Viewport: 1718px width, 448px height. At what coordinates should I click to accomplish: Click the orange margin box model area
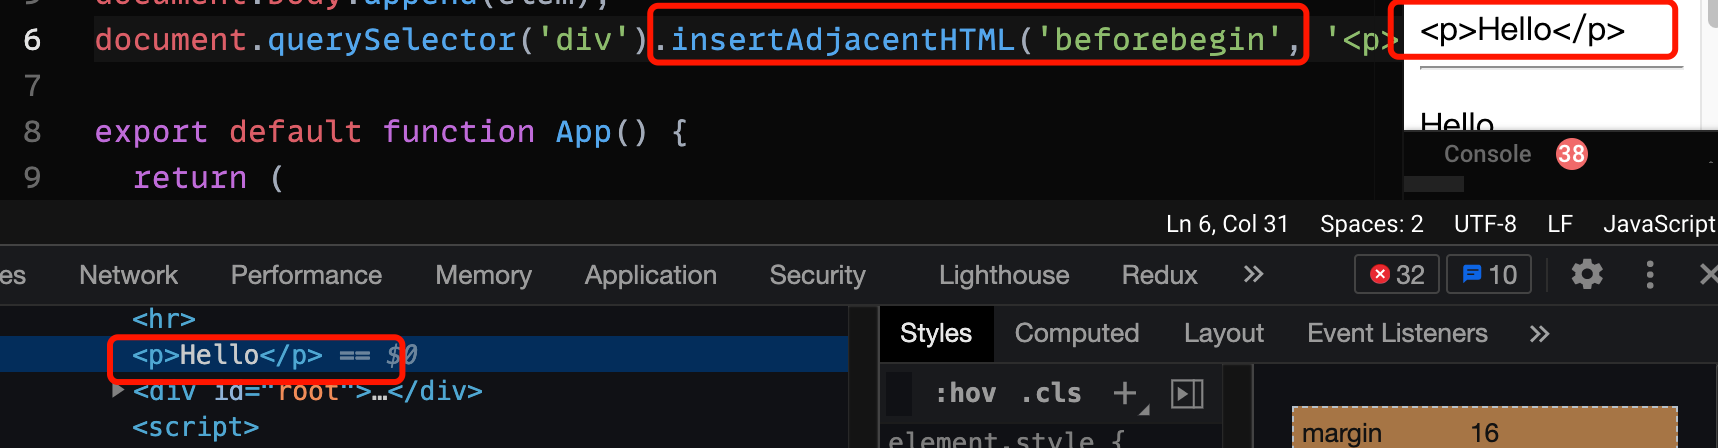pyautogui.click(x=1484, y=428)
